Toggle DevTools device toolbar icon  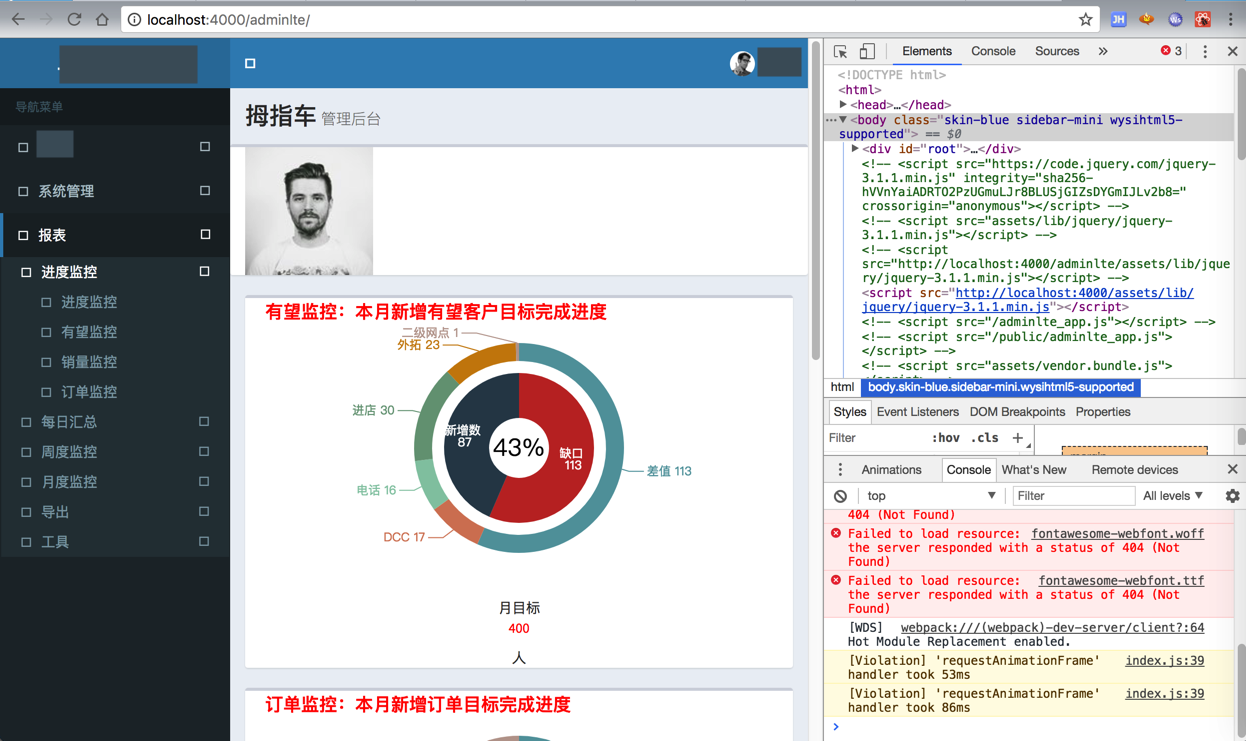click(x=867, y=51)
